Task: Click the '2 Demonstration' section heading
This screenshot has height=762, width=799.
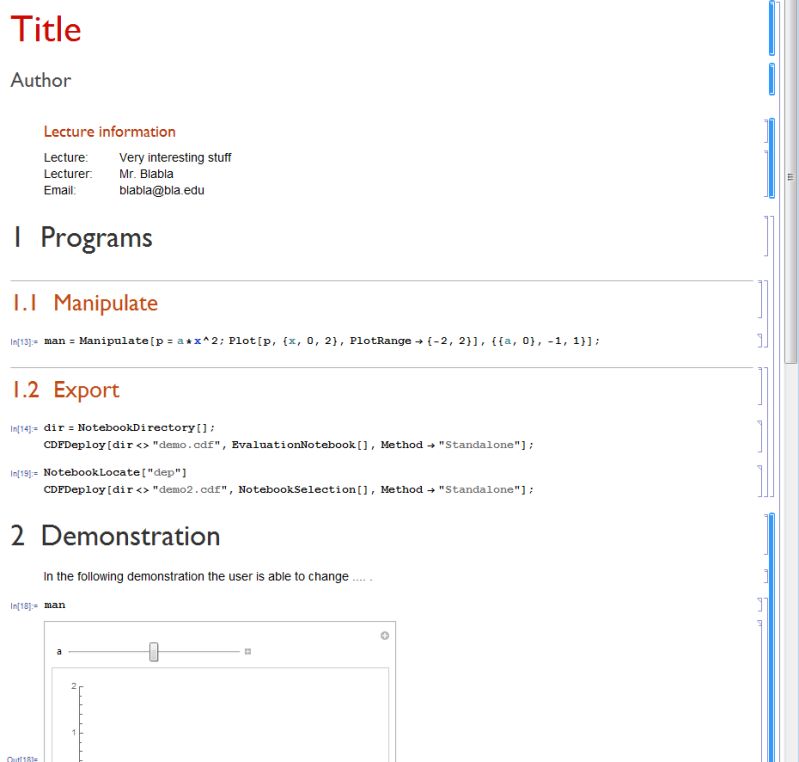Action: (115, 536)
